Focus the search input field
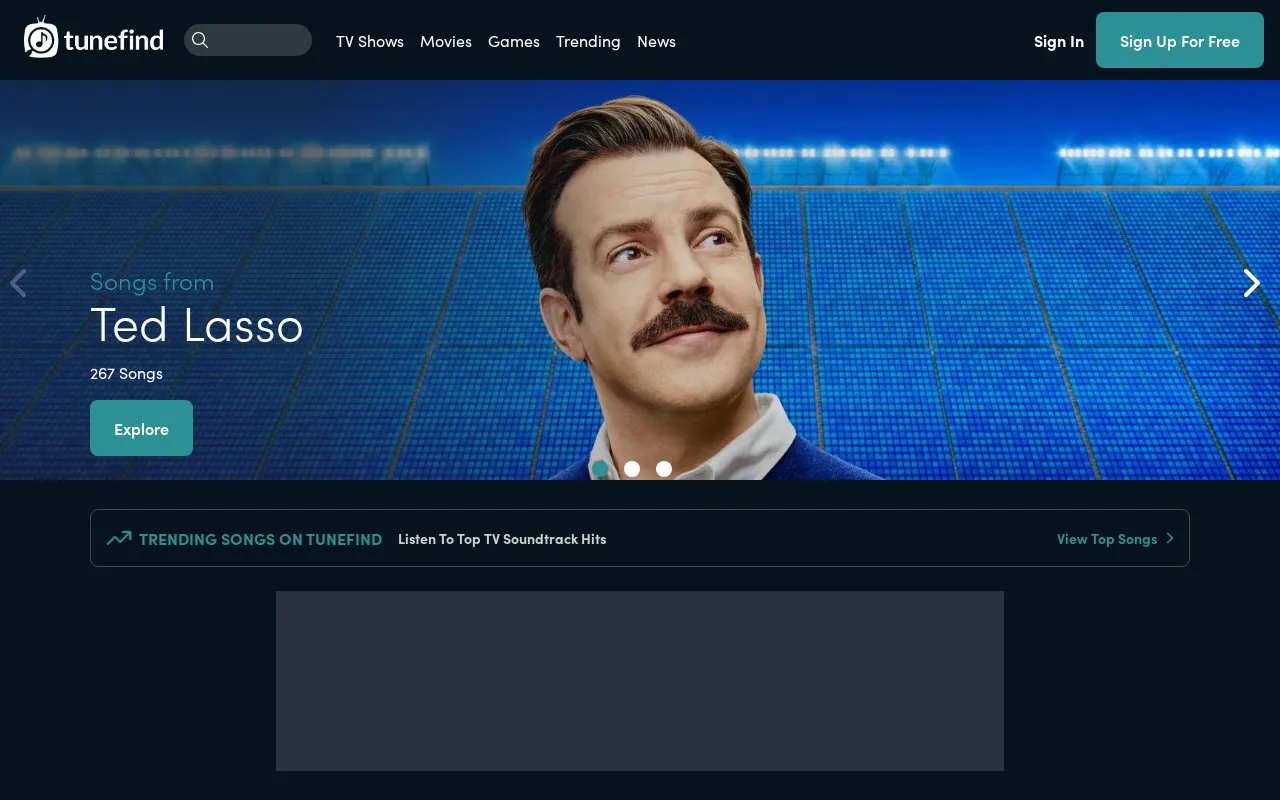 coord(248,40)
